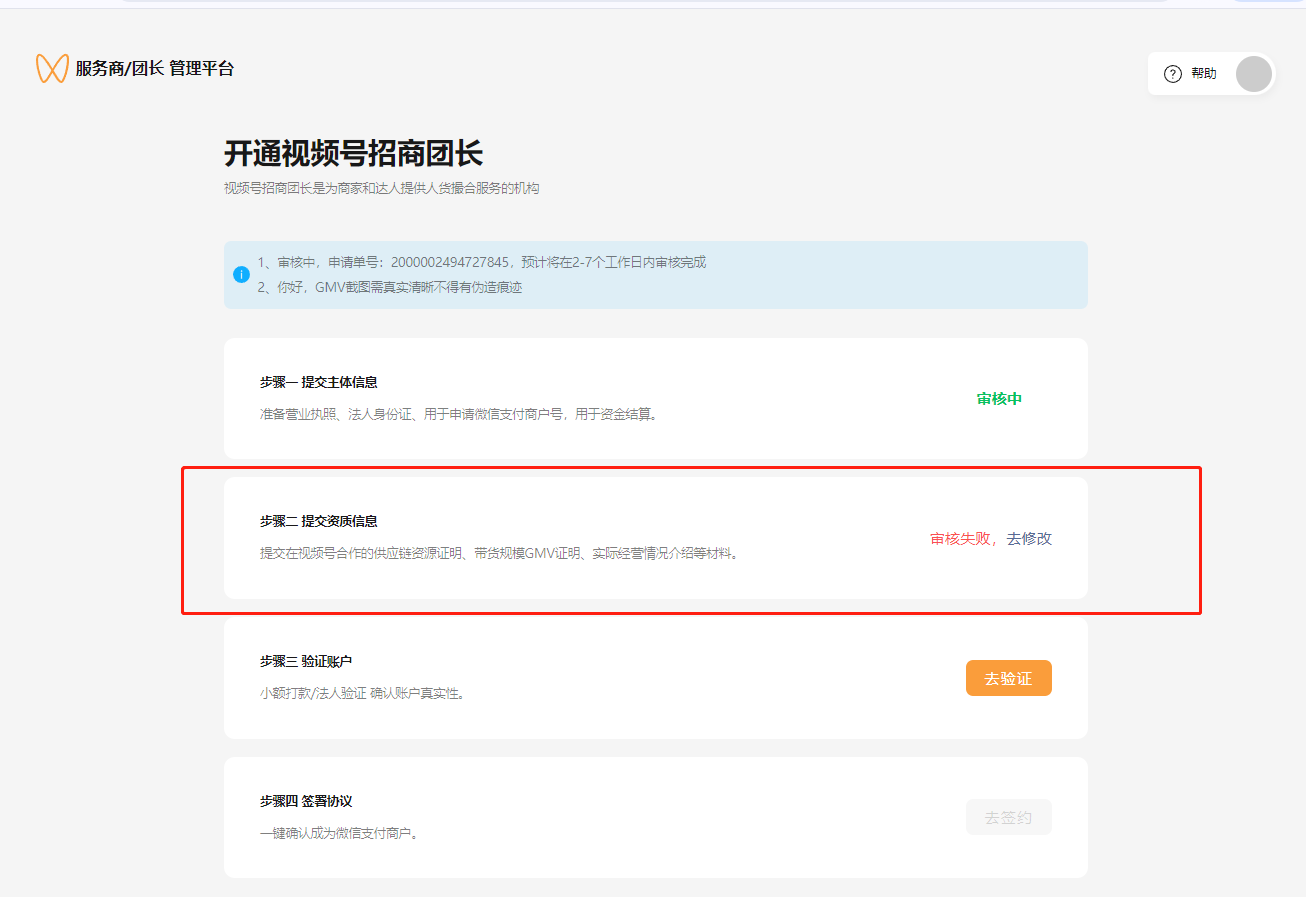The width and height of the screenshot is (1306, 897).
Task: Click the orange 去验证 button
Action: (1008, 678)
